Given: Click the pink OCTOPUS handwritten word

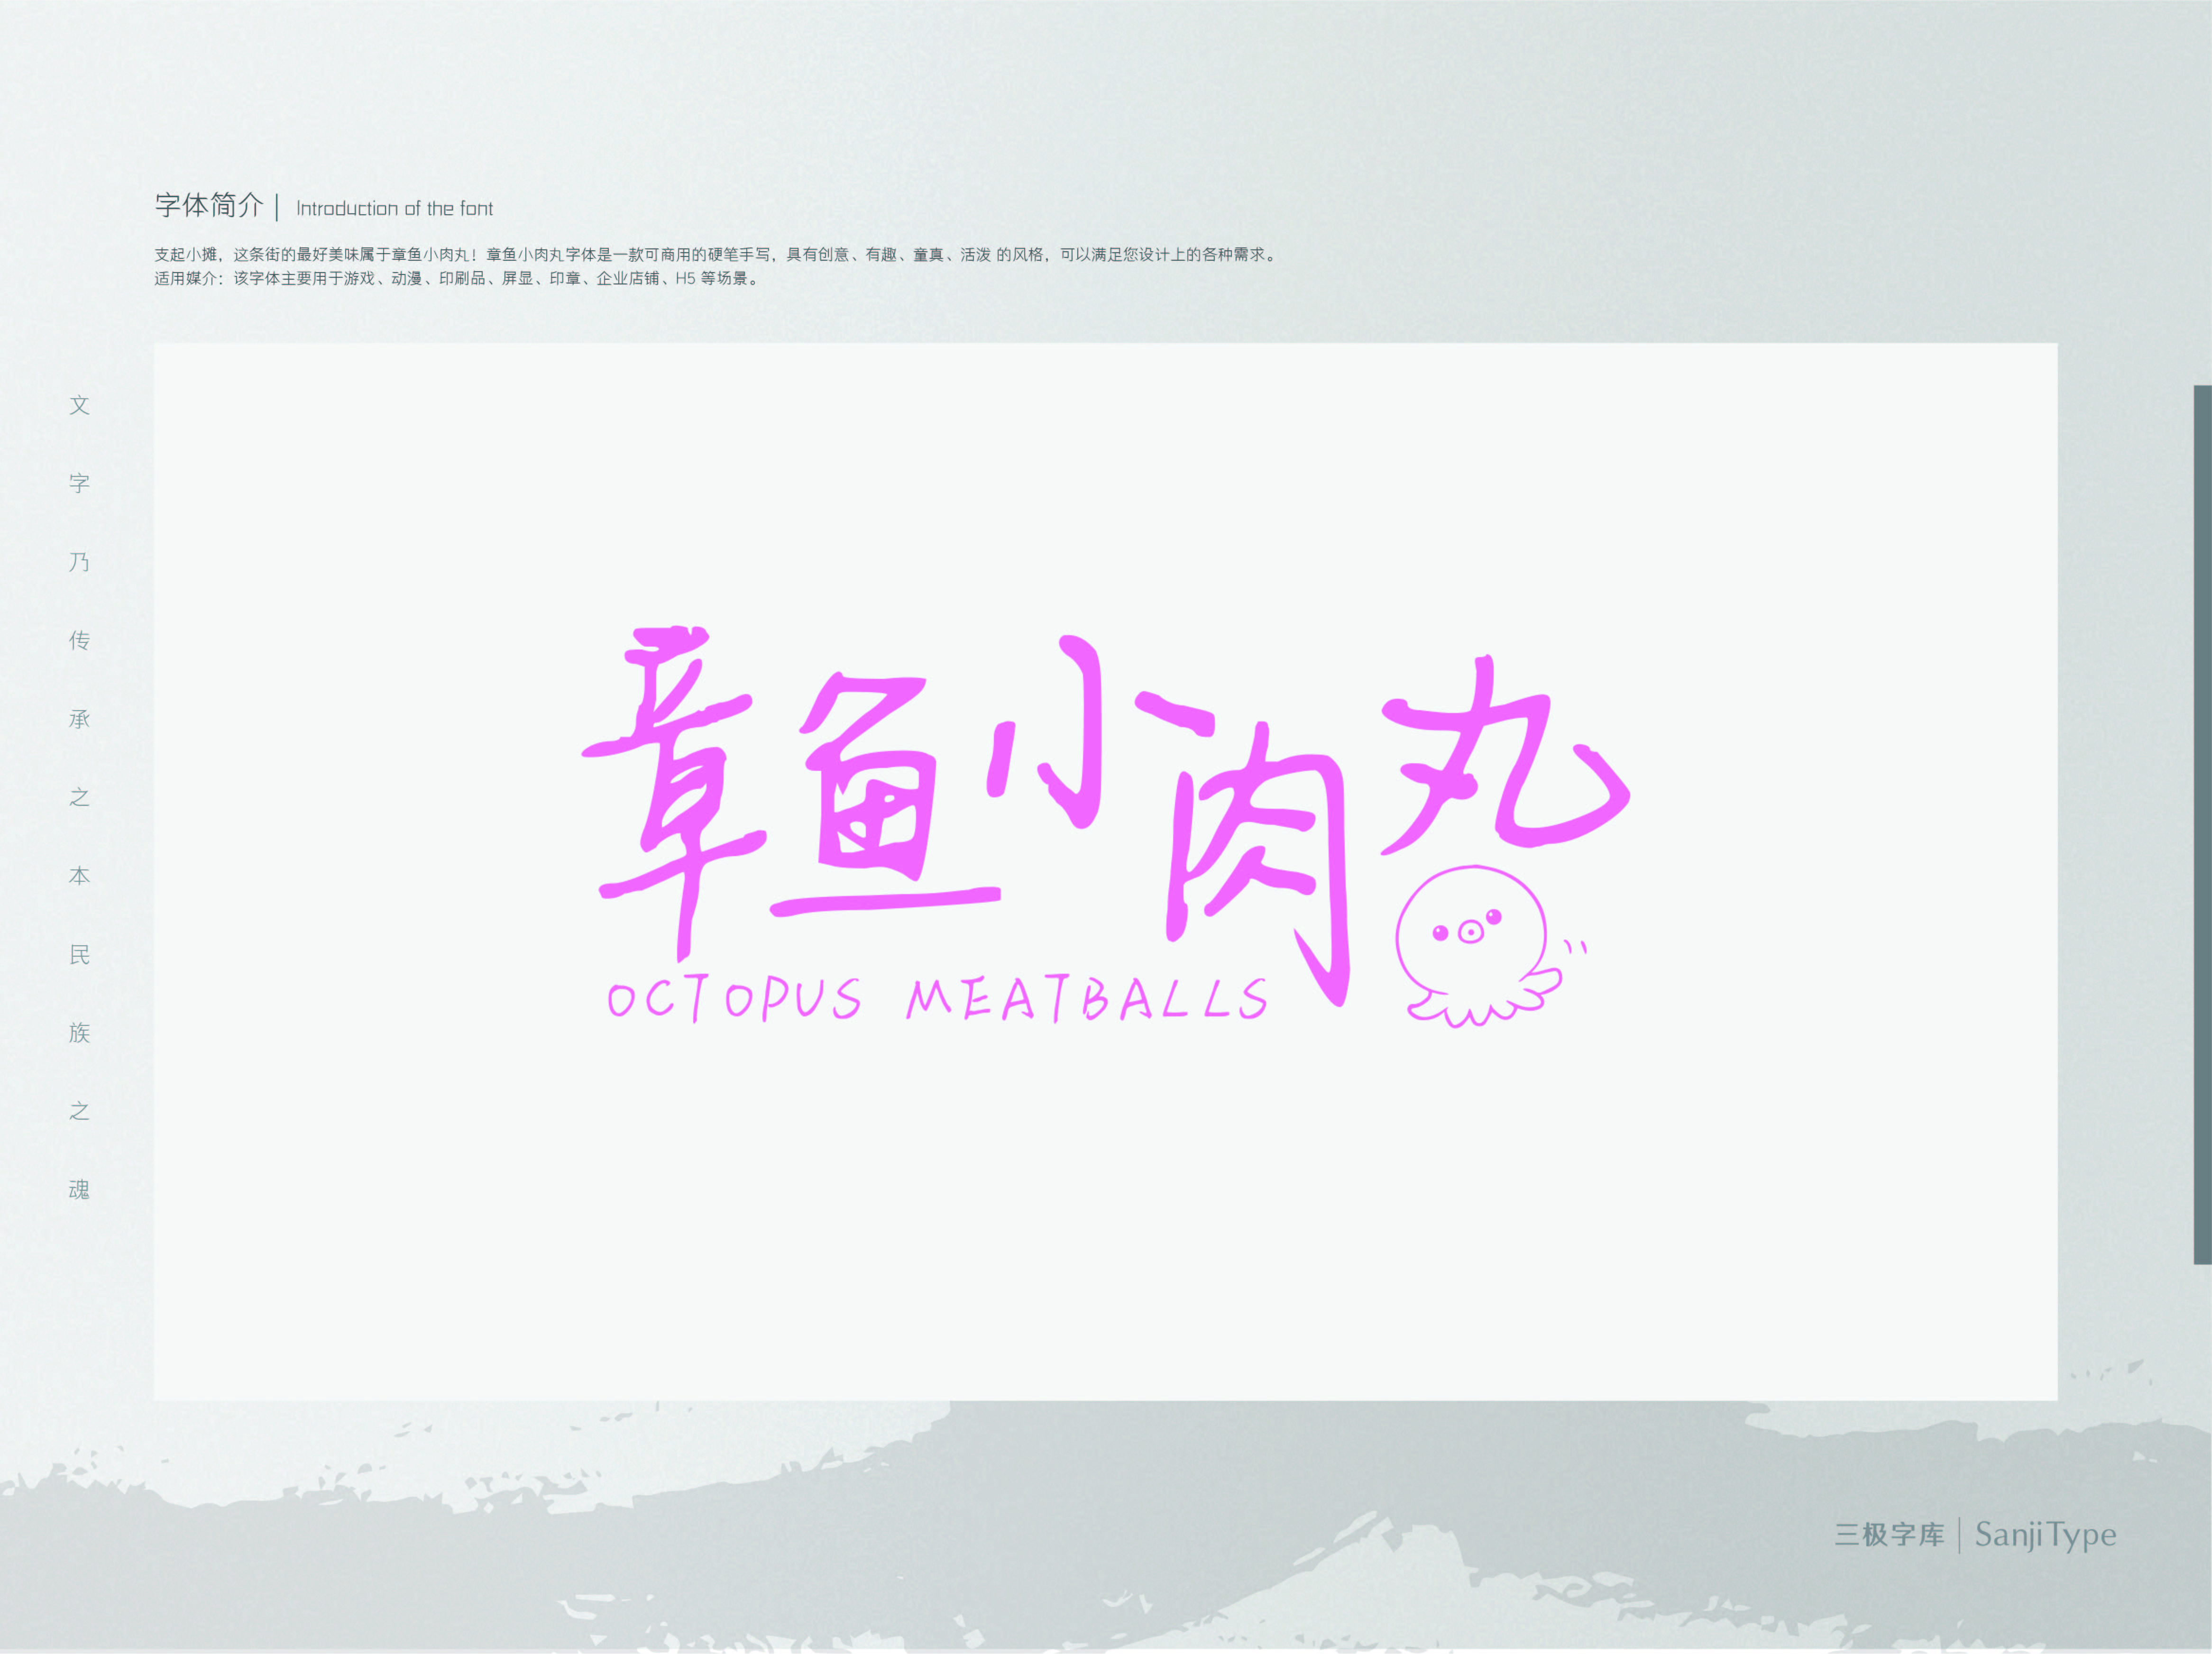Looking at the screenshot, I should point(734,1000).
